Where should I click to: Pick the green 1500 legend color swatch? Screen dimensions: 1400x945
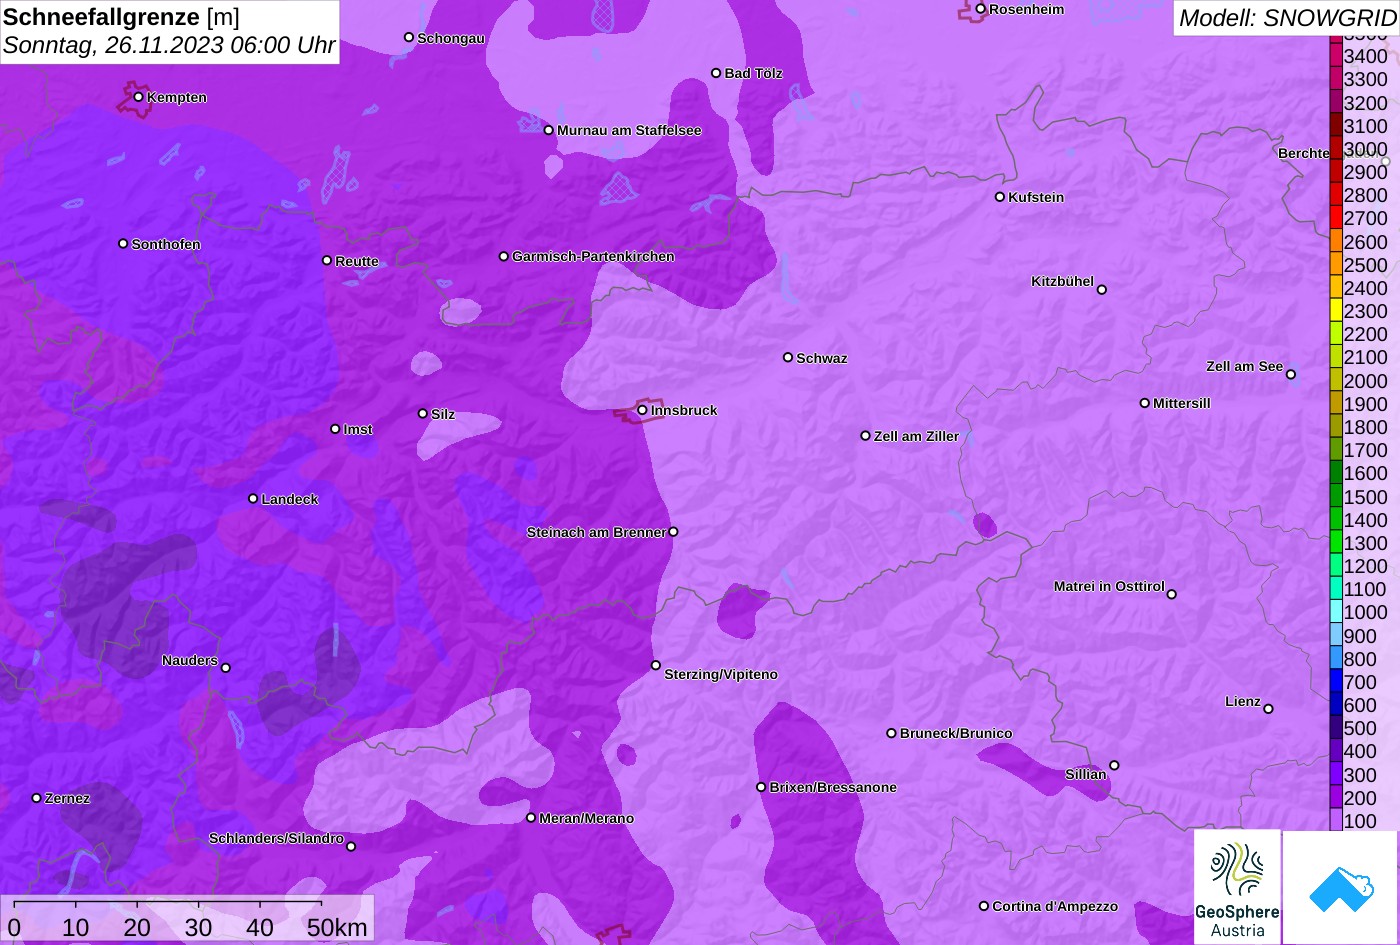click(1336, 497)
